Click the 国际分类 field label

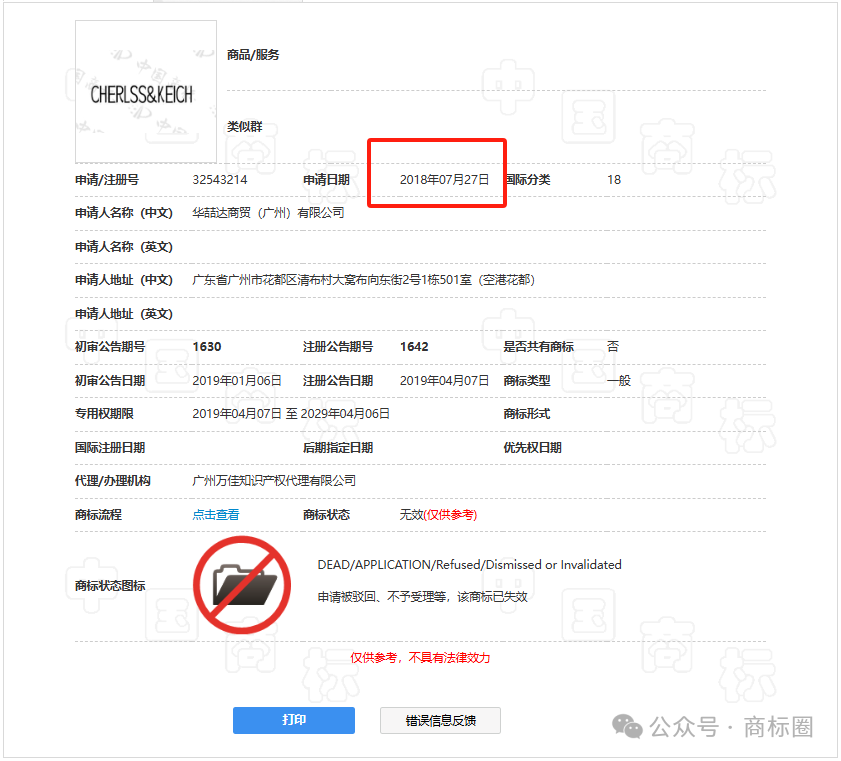click(x=529, y=180)
